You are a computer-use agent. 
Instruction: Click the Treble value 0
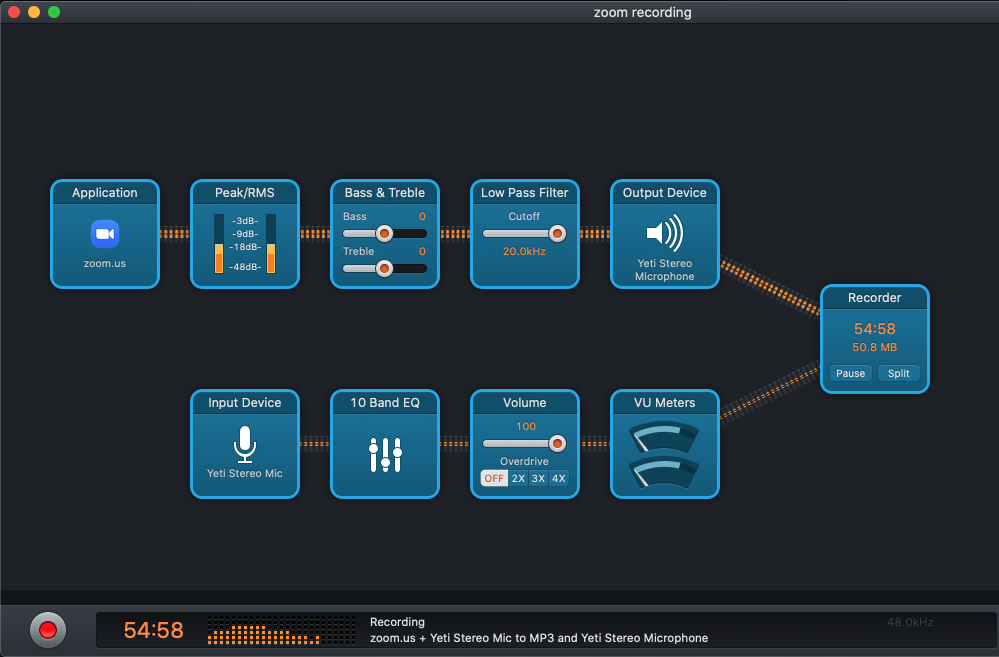(422, 252)
